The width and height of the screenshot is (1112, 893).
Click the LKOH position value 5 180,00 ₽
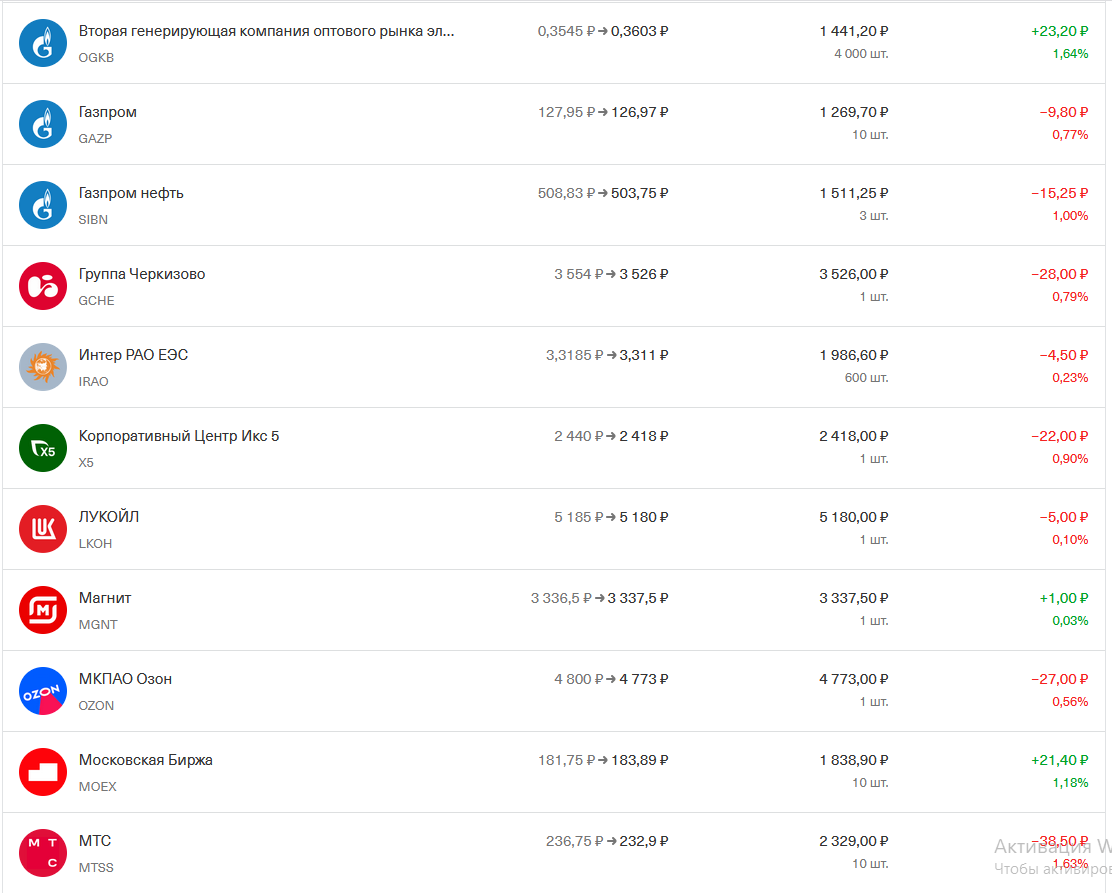pos(853,517)
